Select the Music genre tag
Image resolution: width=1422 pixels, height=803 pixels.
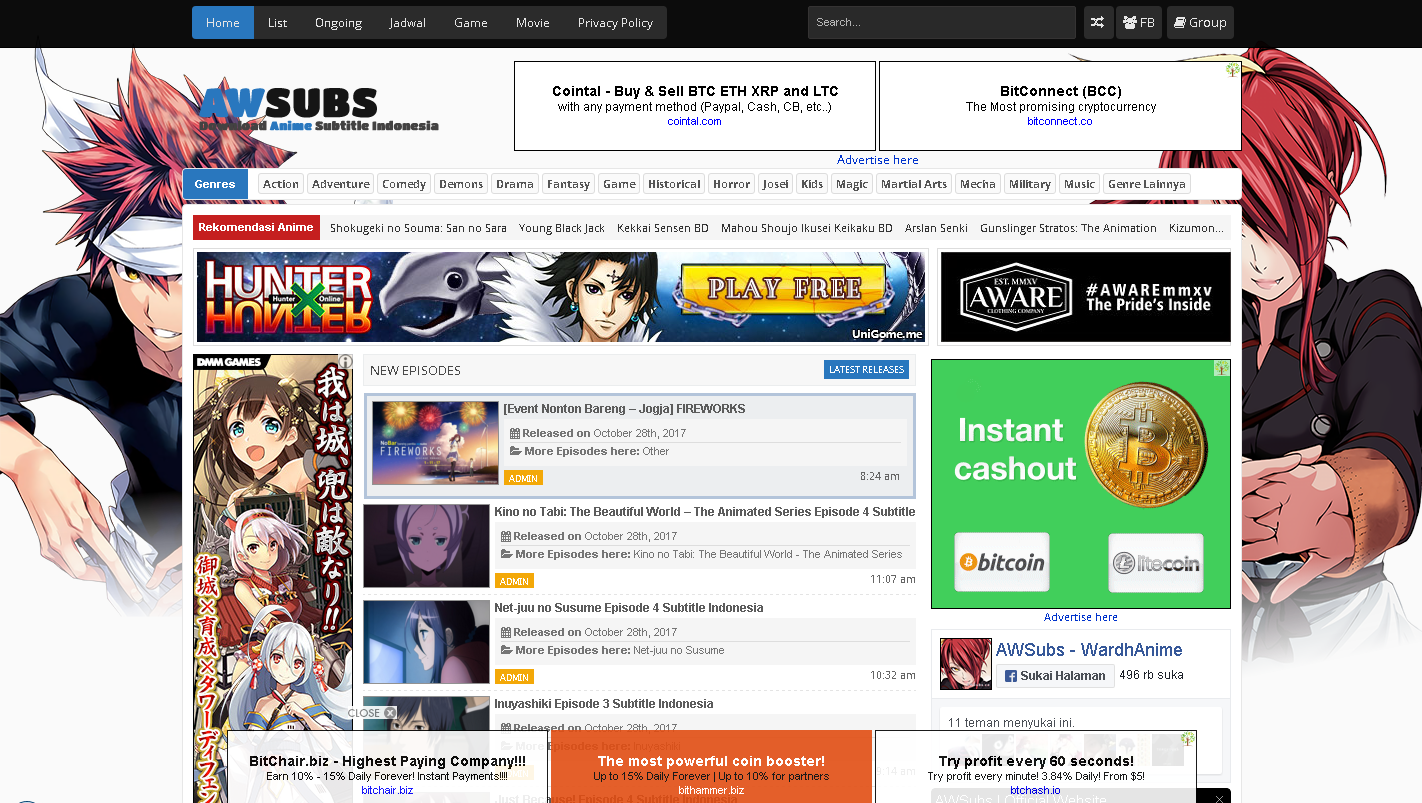click(x=1079, y=184)
